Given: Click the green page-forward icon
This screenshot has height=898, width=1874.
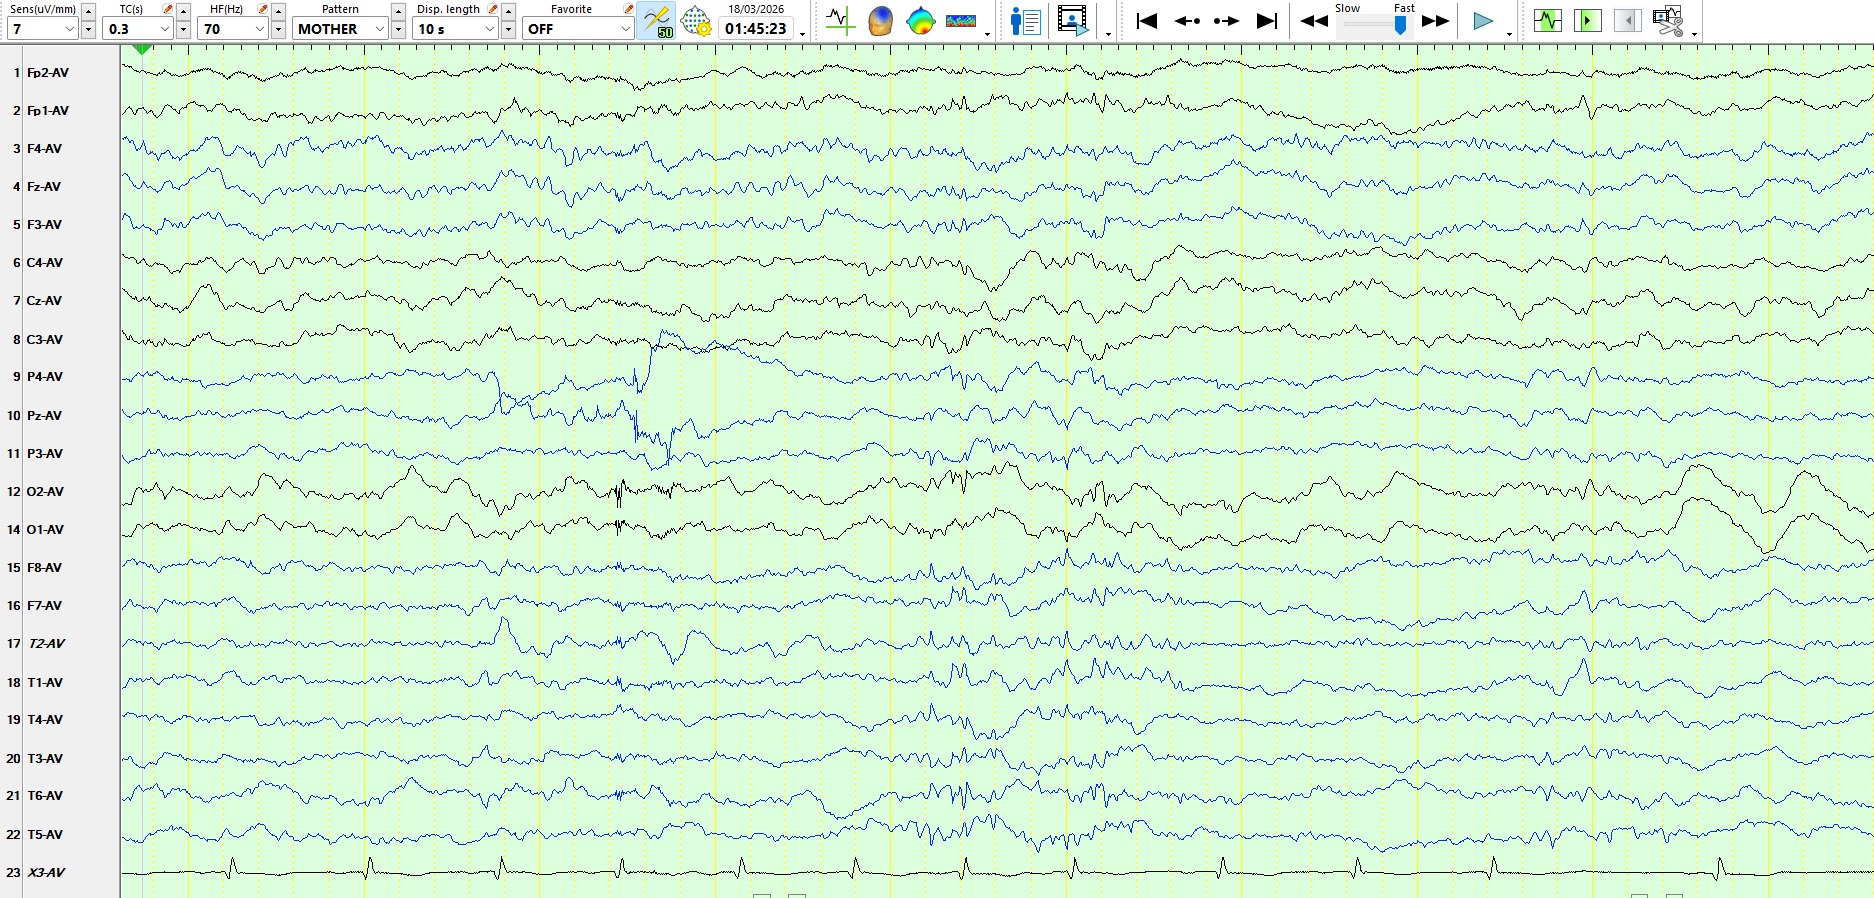Looking at the screenshot, I should (1588, 21).
